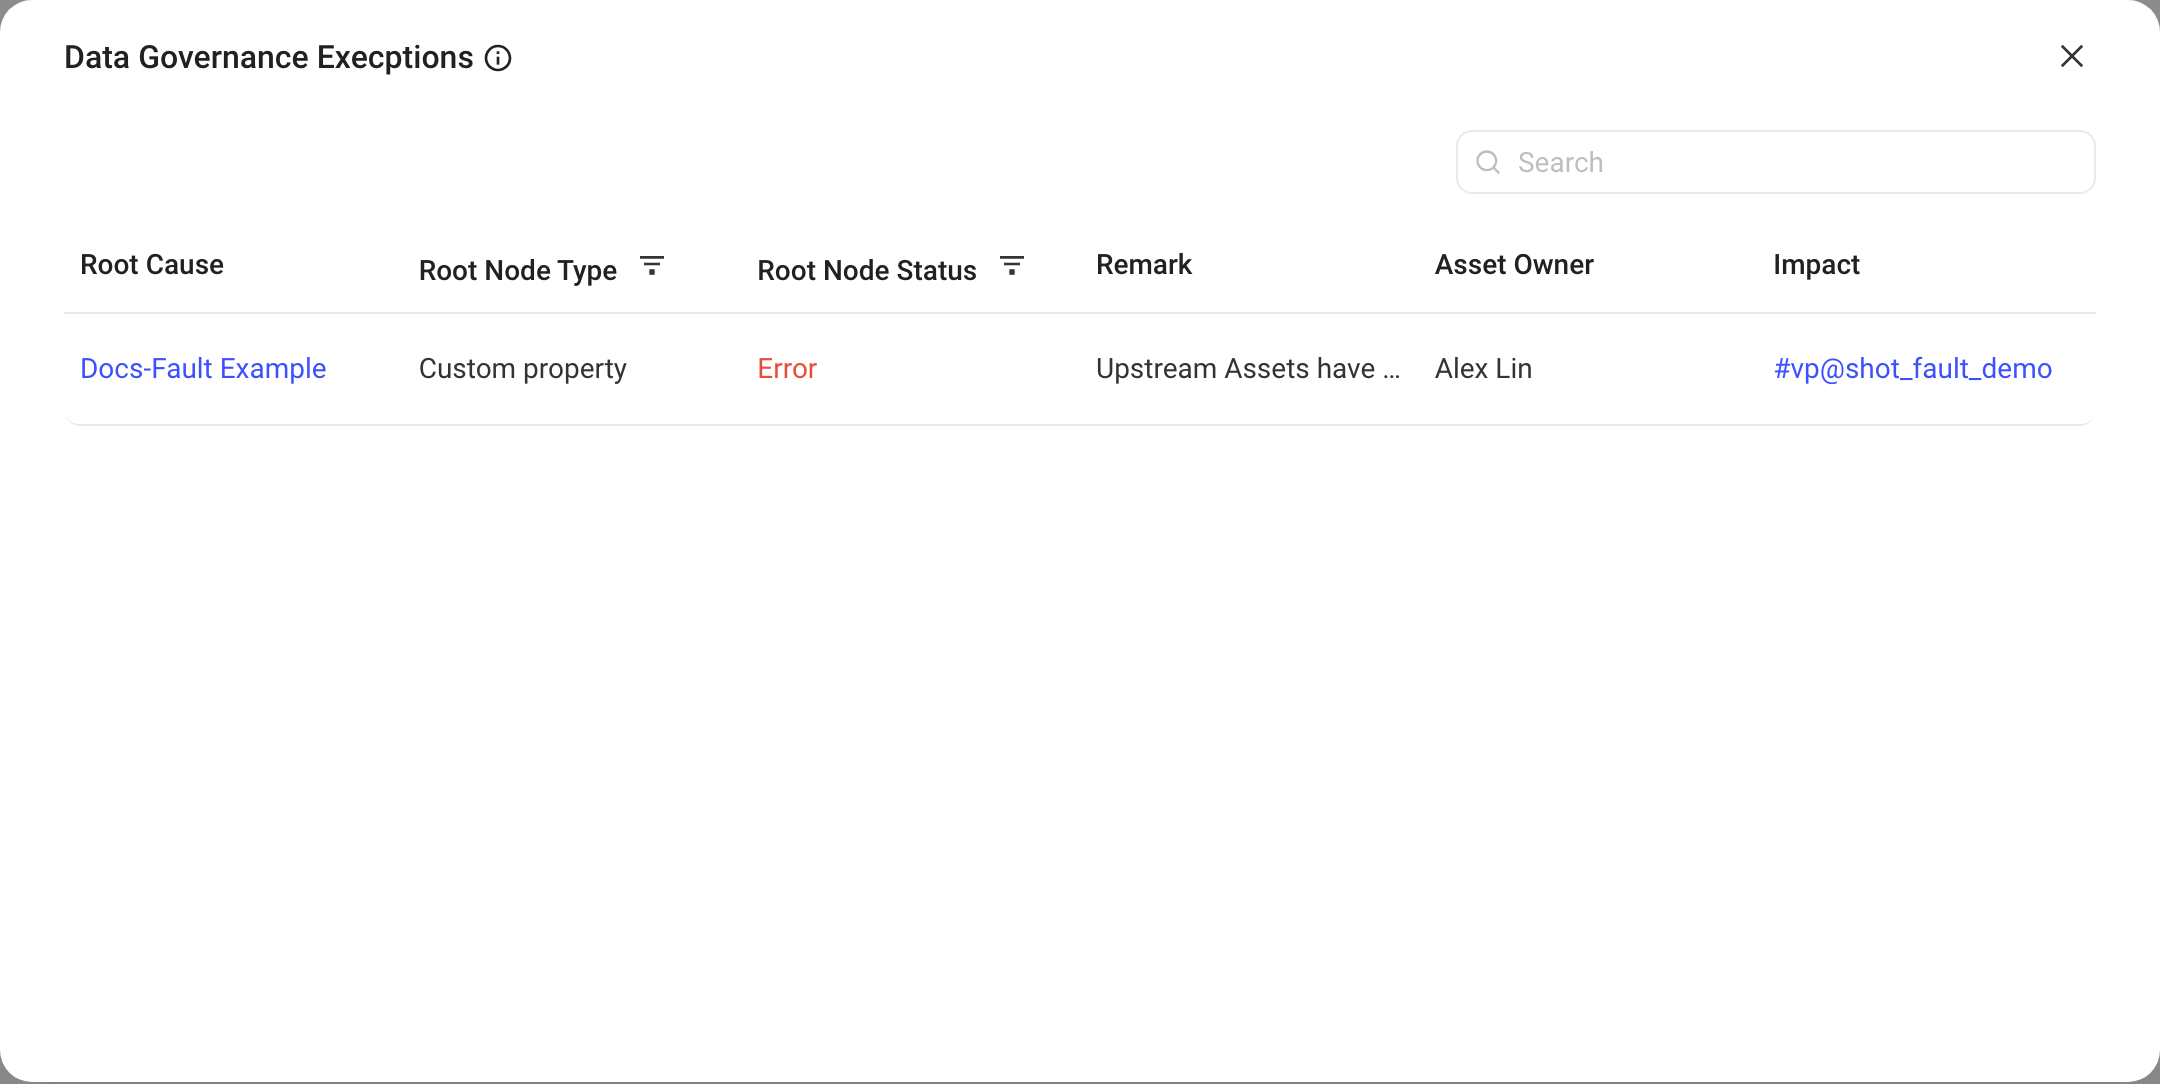Click the Root Cause column header
The image size is (2160, 1084).
pyautogui.click(x=152, y=265)
